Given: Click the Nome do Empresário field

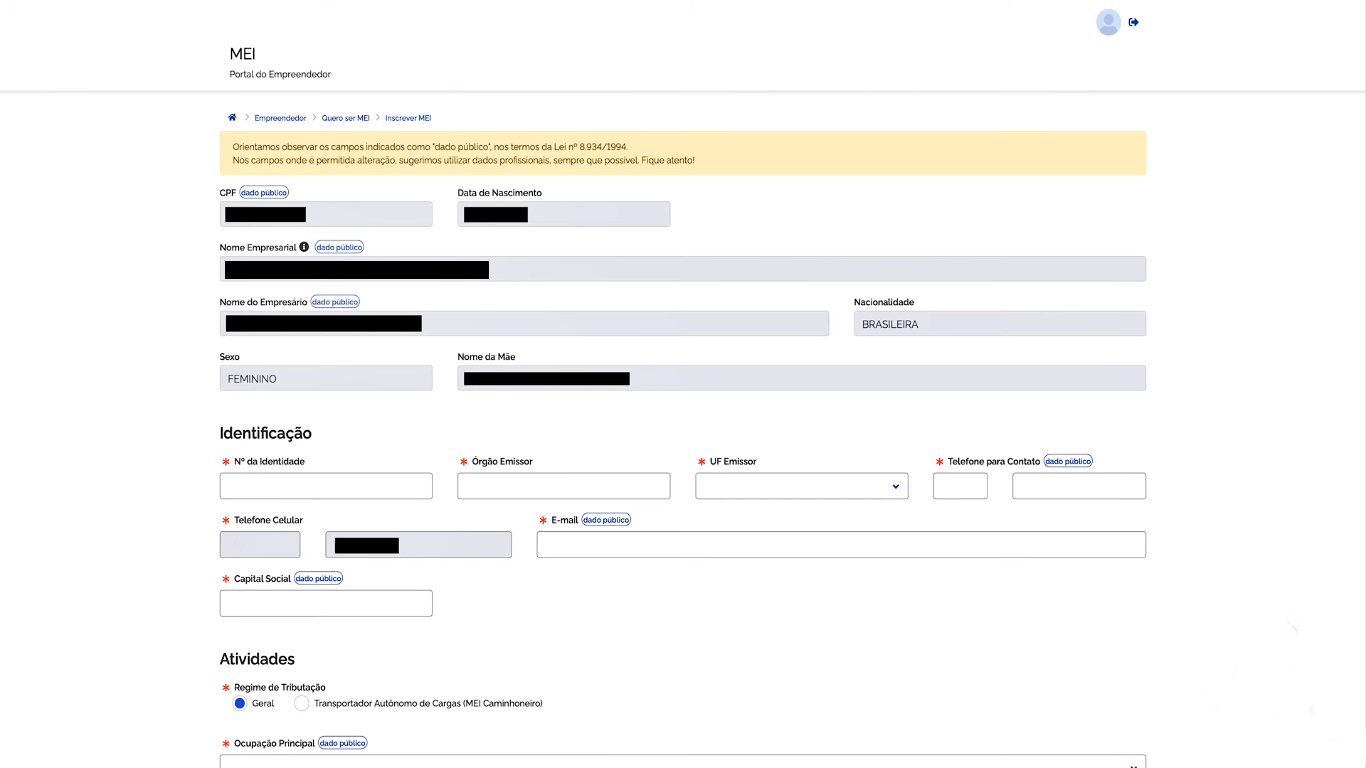Looking at the screenshot, I should click(524, 323).
